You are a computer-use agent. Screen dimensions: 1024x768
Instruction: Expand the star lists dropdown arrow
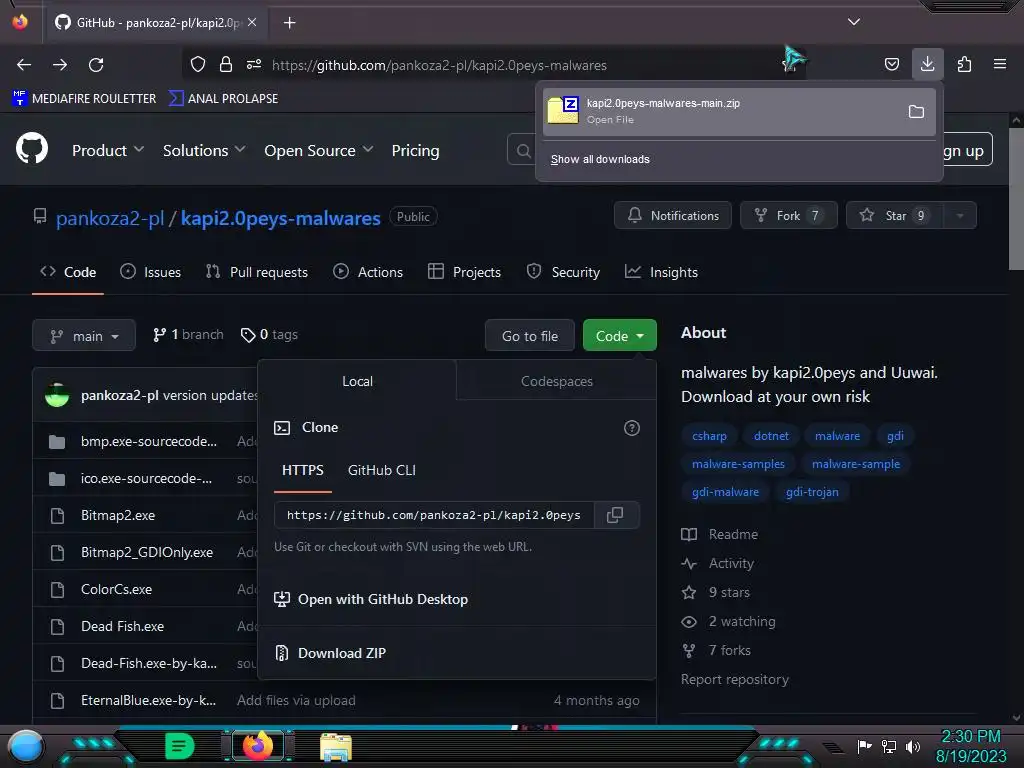point(960,216)
